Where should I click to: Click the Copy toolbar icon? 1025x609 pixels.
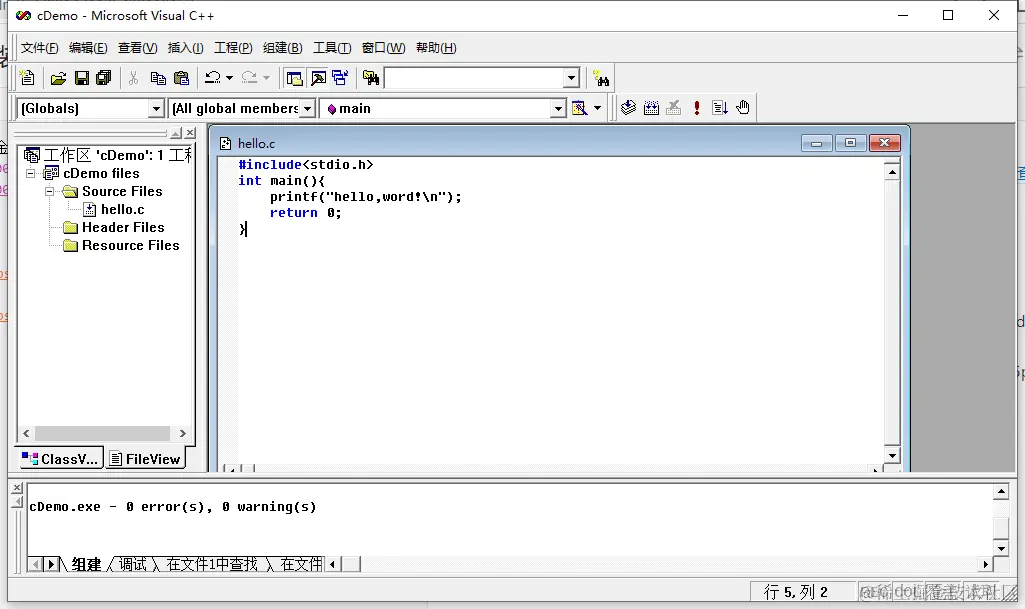[158, 78]
